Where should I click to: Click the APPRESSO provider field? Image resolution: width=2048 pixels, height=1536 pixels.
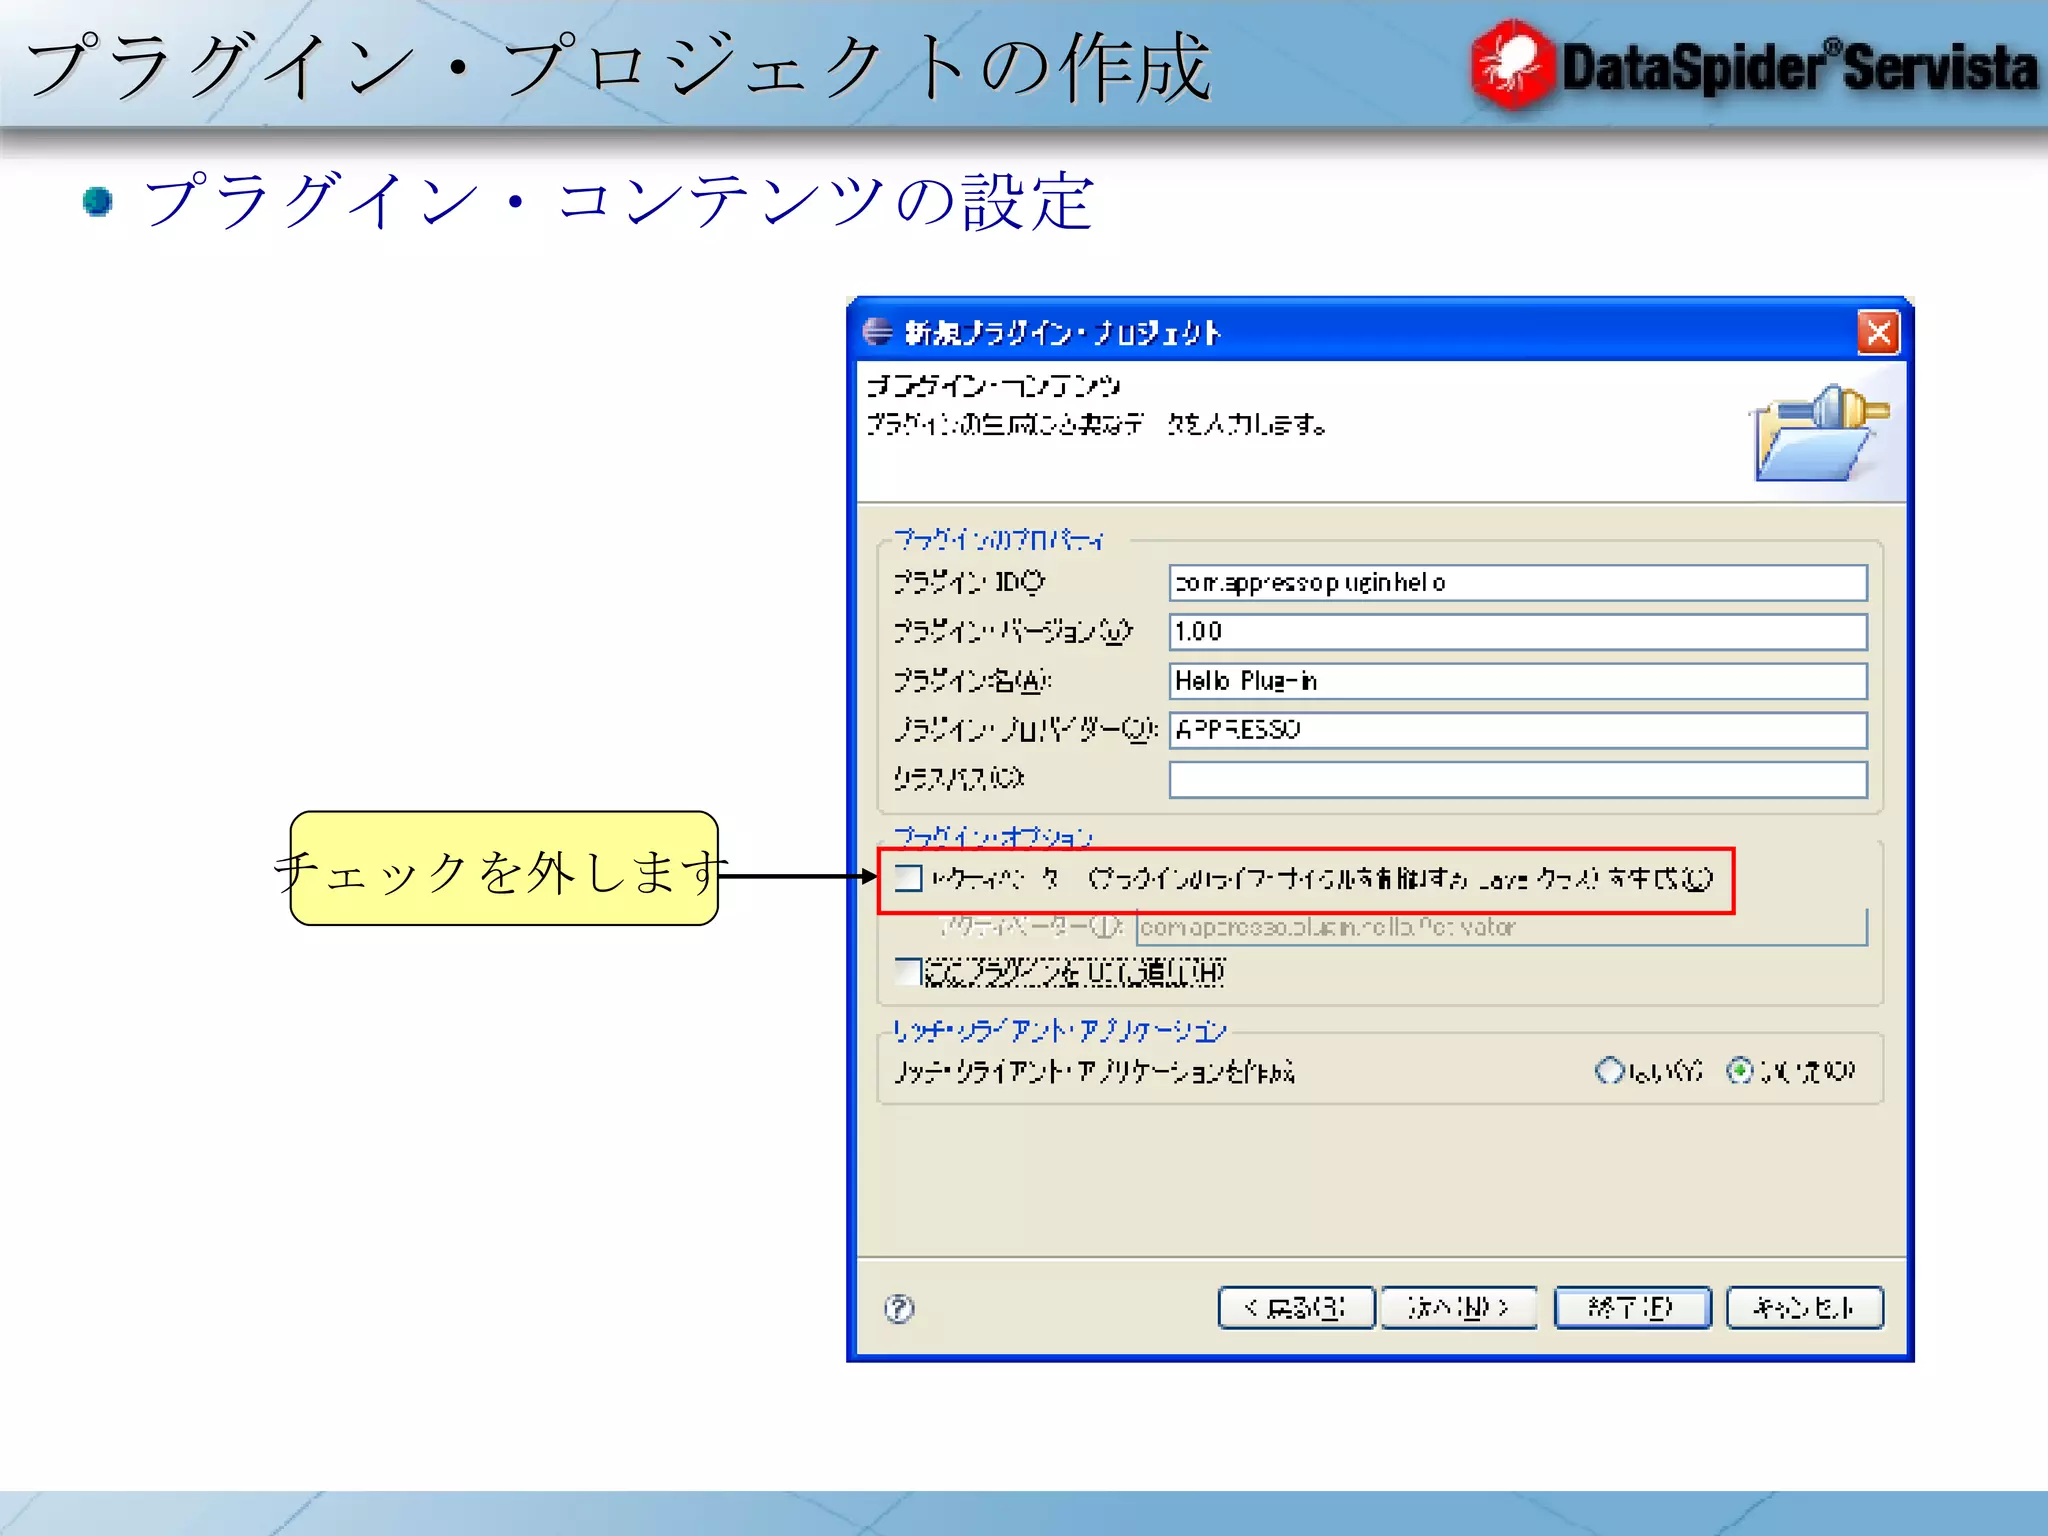tap(1517, 730)
